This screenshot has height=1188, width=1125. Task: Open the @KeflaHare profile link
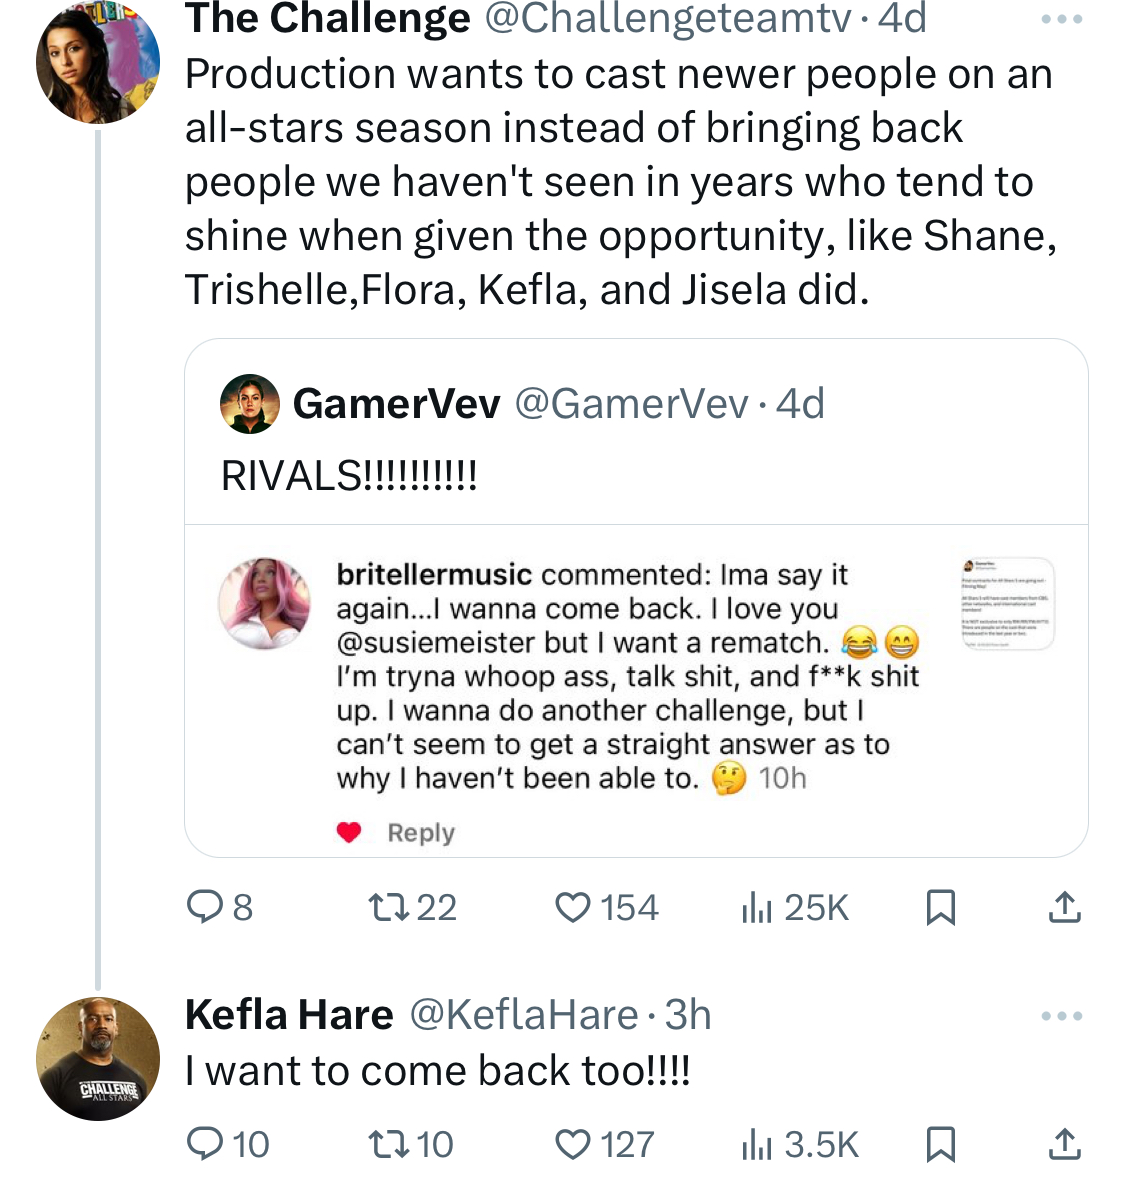click(523, 1014)
